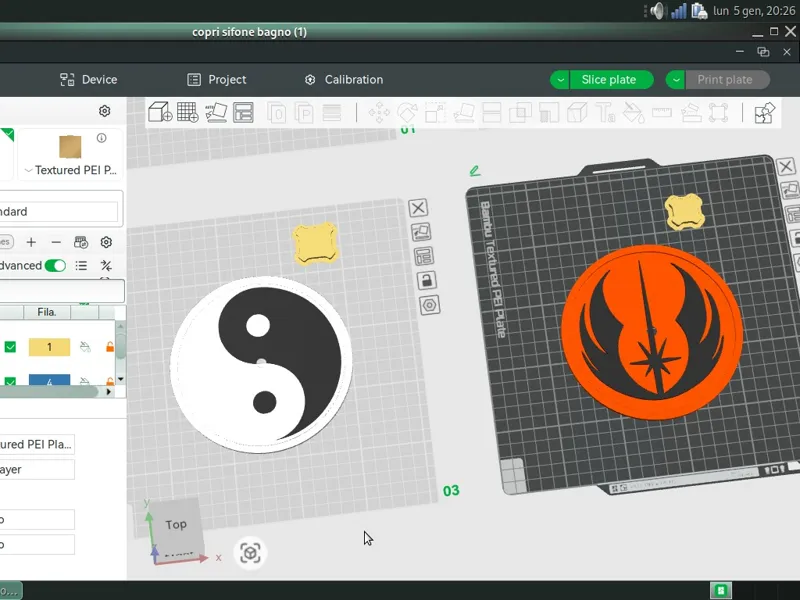
Task: Toggle the Advanced mode switch
Action: [x=55, y=265]
